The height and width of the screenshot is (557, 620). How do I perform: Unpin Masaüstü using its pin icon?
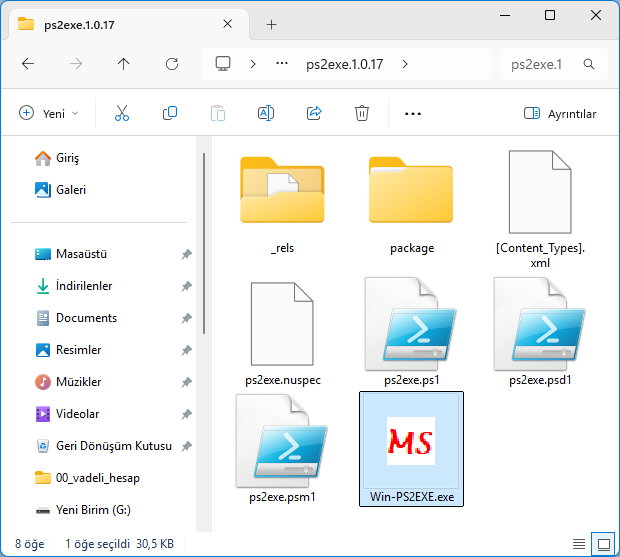coord(187,254)
